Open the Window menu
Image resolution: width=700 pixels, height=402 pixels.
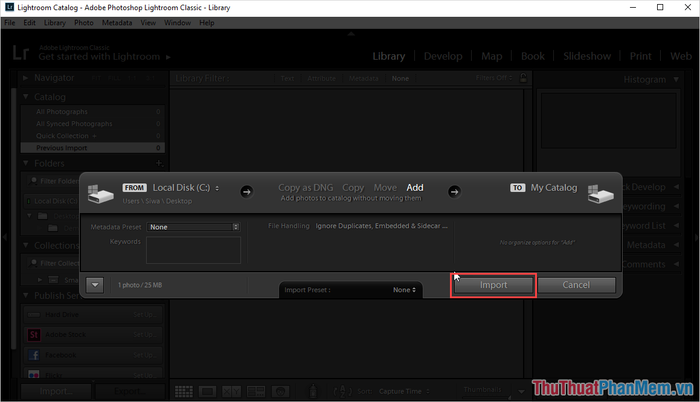(177, 23)
